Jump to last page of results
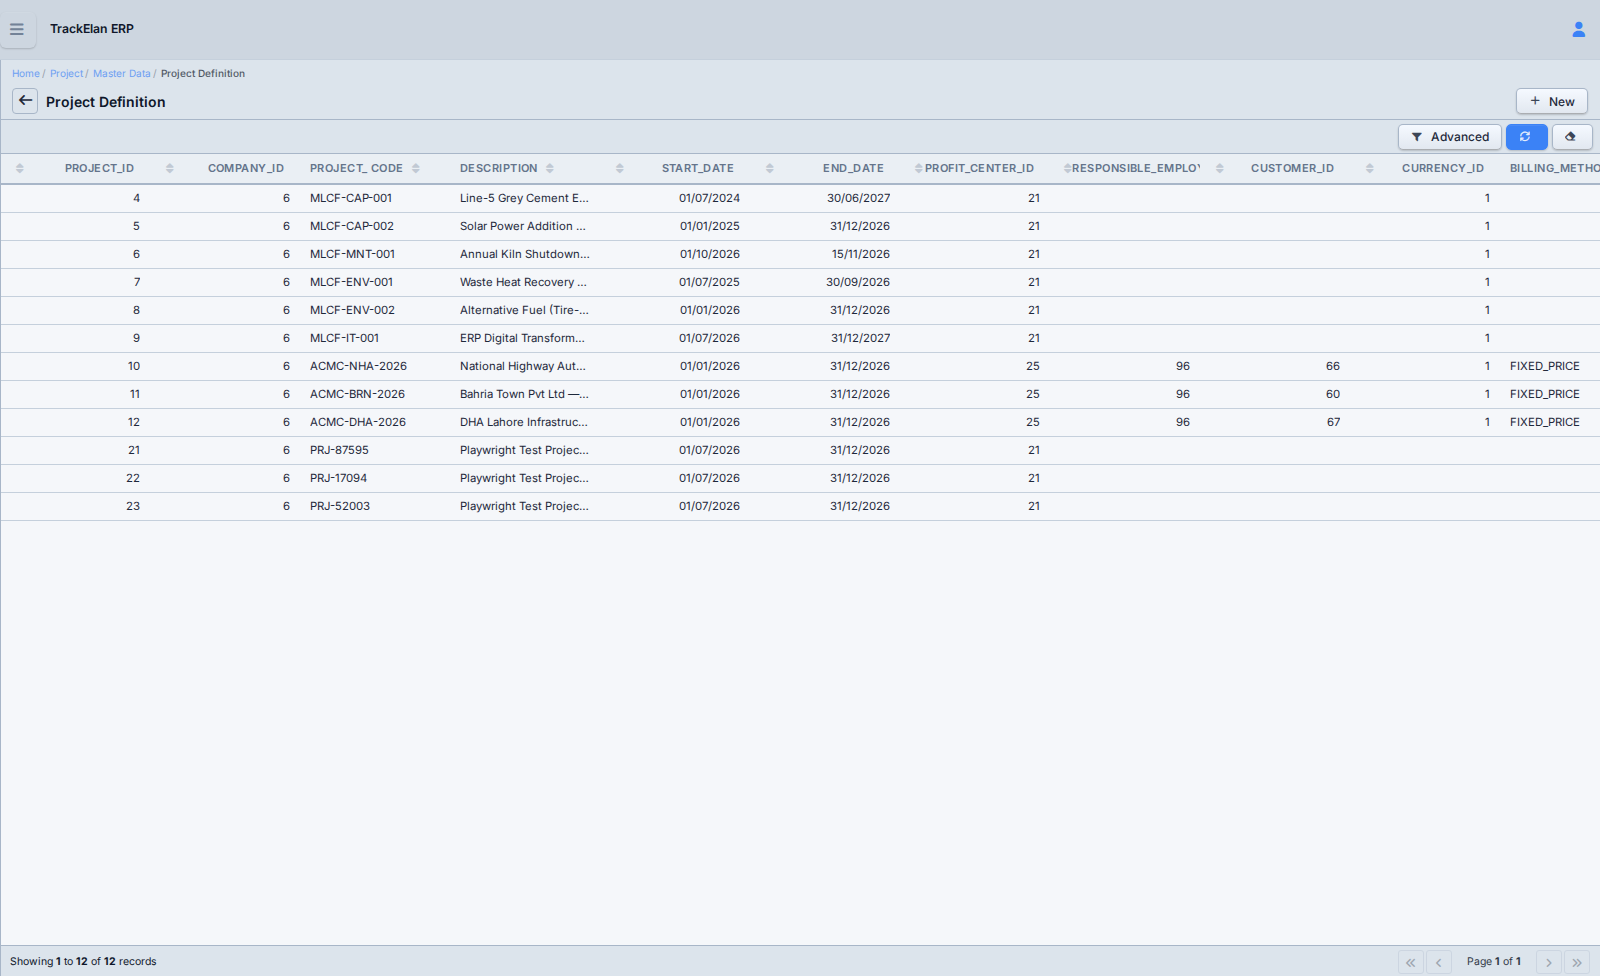The image size is (1600, 976). click(x=1576, y=962)
